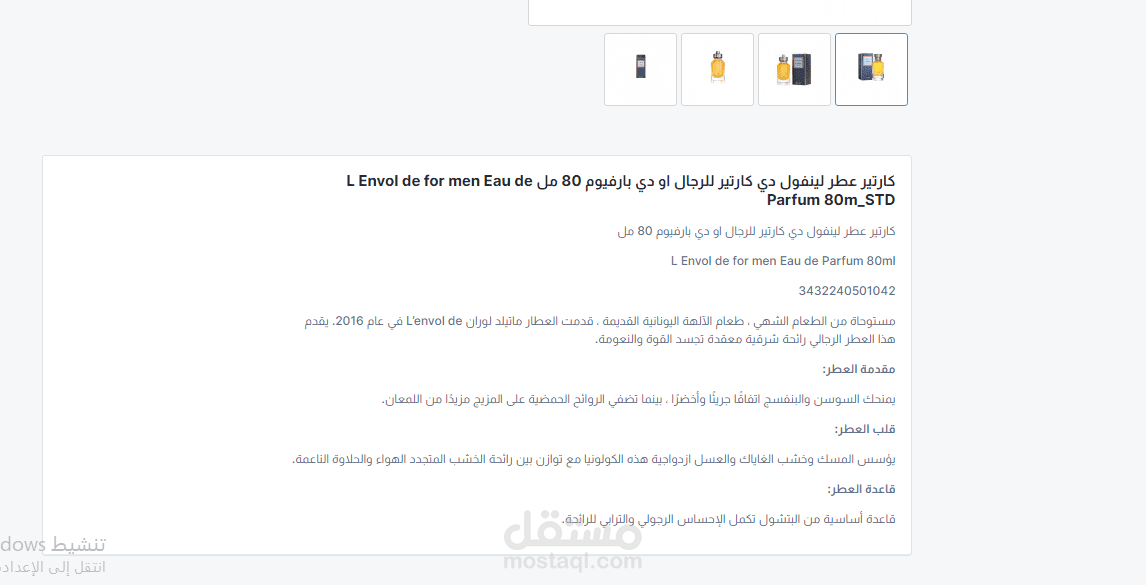Click the sentence about البتشول base note
The image size is (1146, 585).
[729, 519]
